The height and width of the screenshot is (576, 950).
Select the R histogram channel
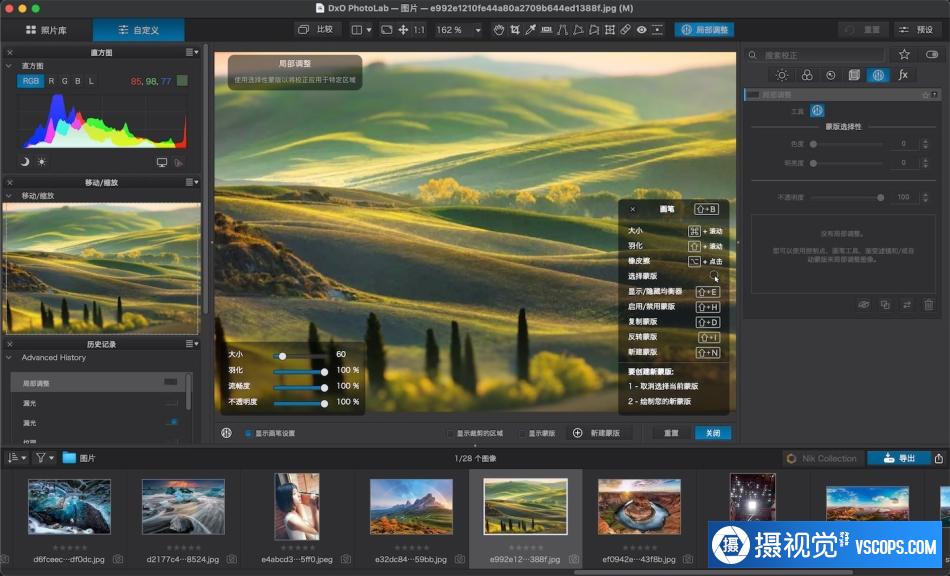tap(51, 81)
